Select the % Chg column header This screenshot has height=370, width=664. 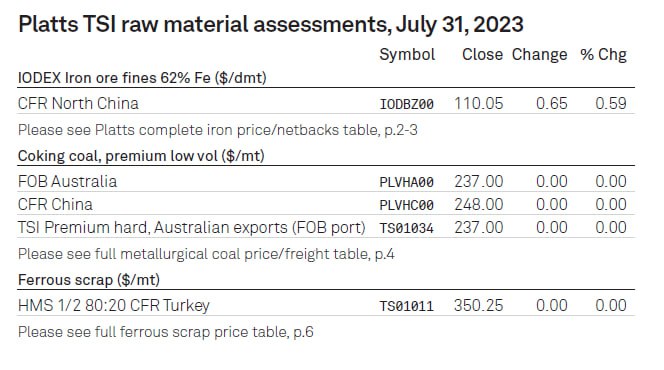click(603, 55)
